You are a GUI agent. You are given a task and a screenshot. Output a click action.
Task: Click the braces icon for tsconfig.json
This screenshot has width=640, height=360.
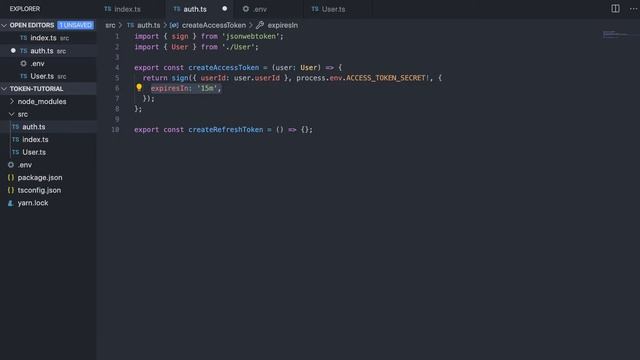point(11,190)
